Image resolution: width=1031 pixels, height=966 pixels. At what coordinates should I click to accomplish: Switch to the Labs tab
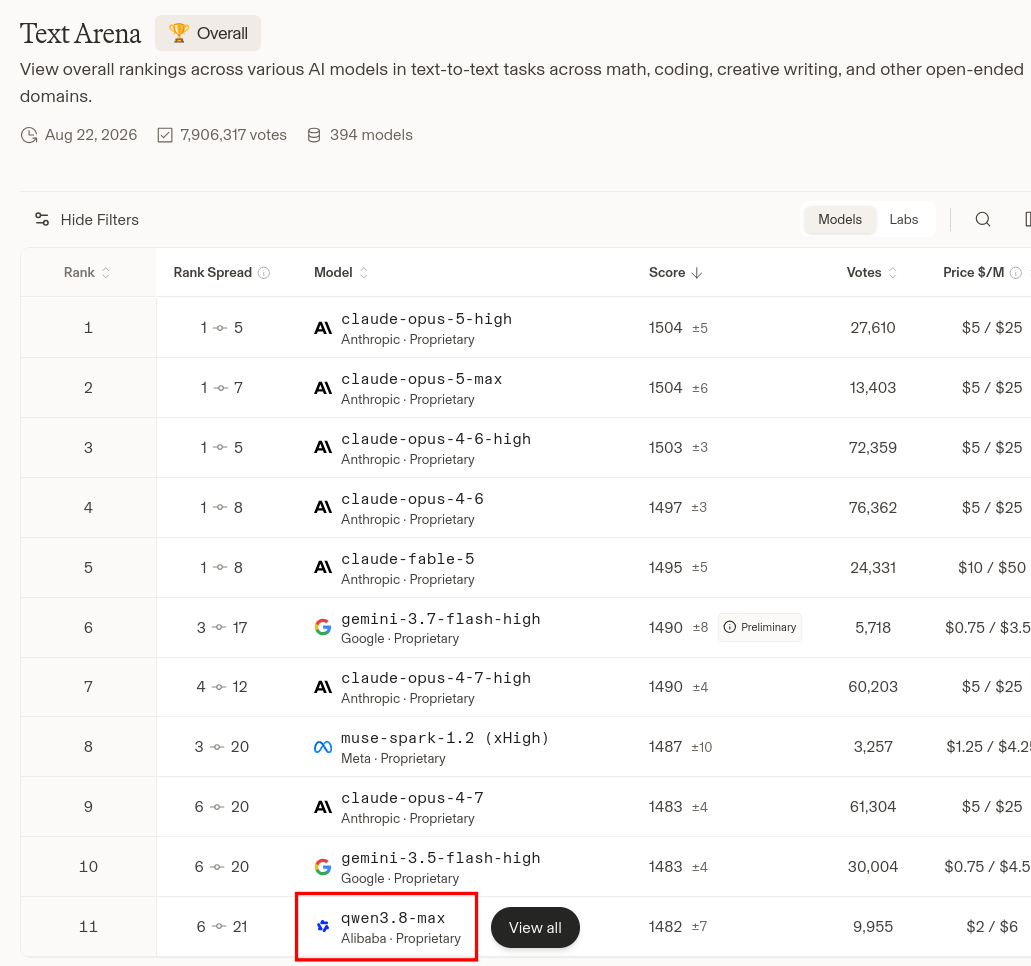pos(903,220)
